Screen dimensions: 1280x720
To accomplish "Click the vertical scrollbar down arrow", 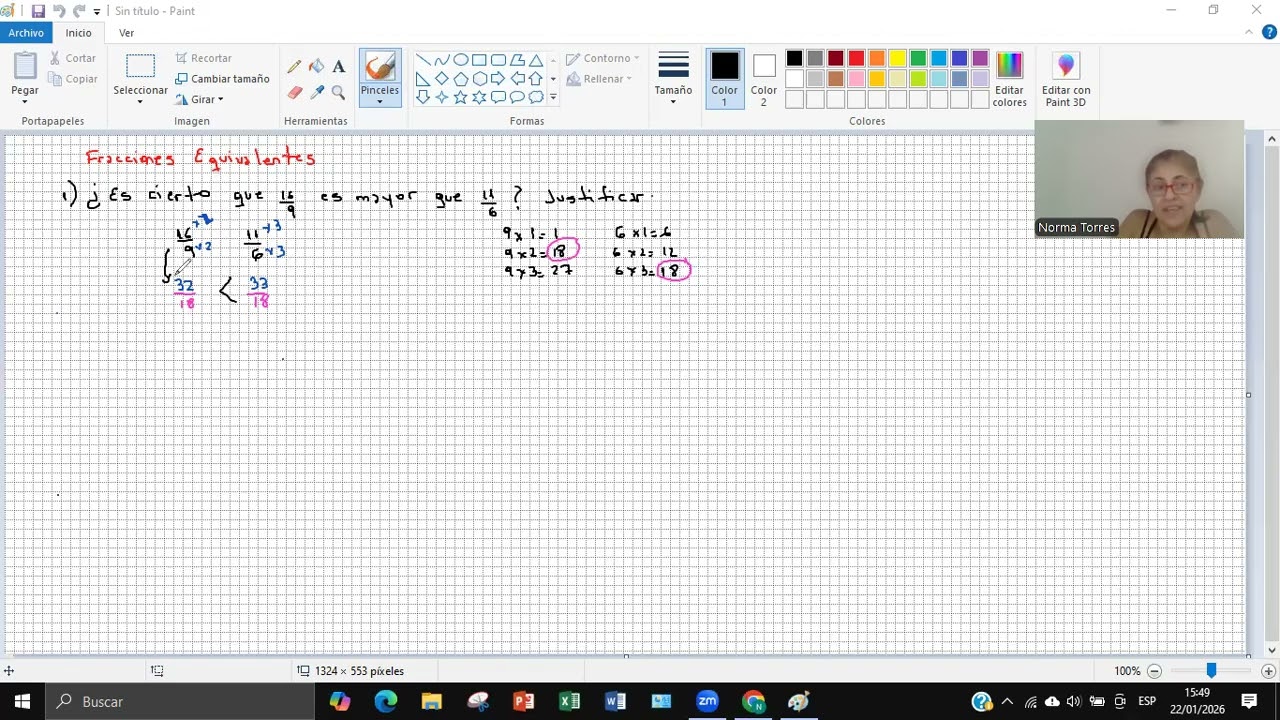I will pyautogui.click(x=1272, y=651).
